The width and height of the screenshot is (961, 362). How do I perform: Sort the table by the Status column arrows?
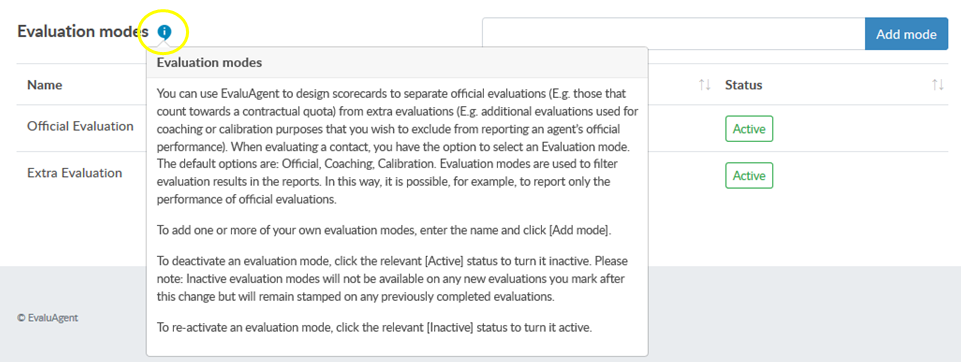click(x=938, y=85)
